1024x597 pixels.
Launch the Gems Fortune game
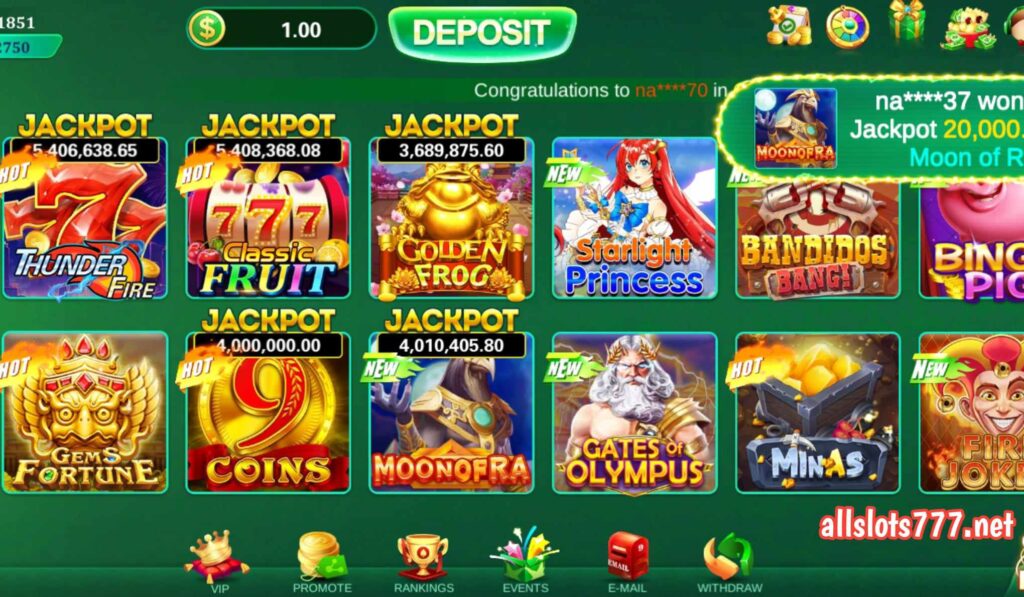click(x=85, y=412)
